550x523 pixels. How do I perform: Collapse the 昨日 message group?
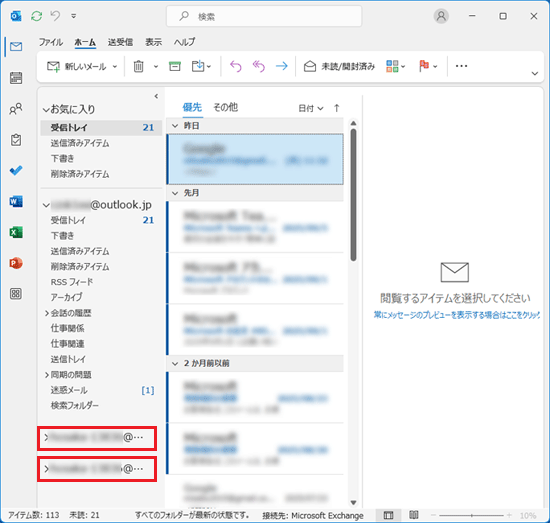[175, 126]
